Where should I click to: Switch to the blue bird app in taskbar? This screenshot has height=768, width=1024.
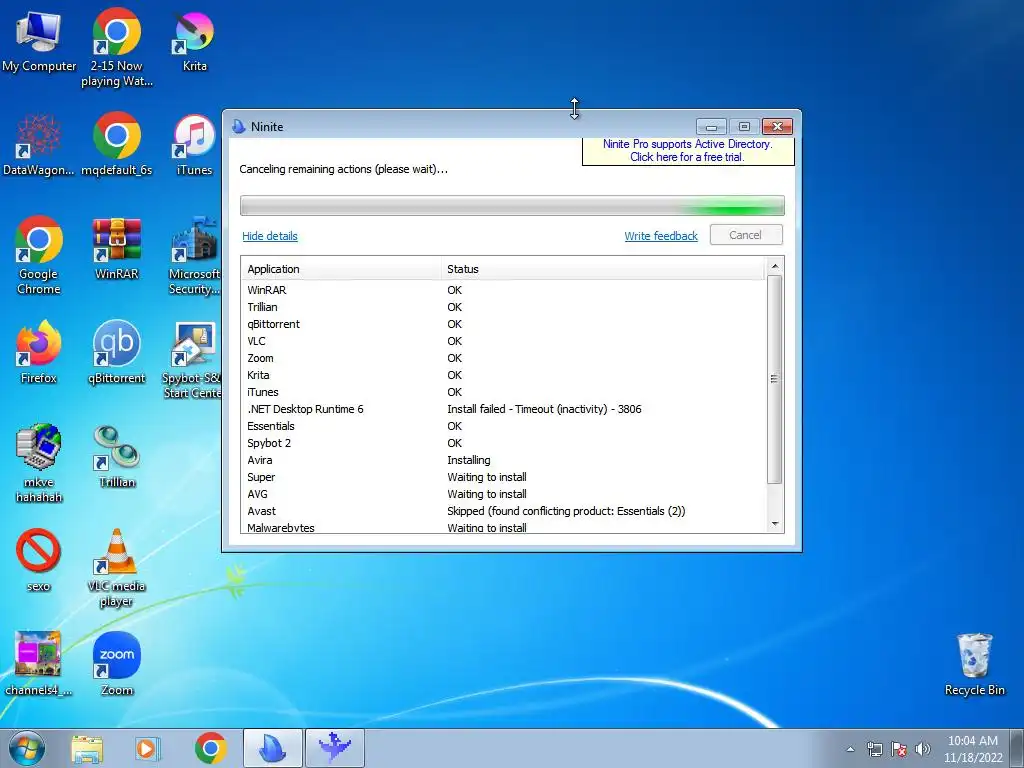[334, 748]
